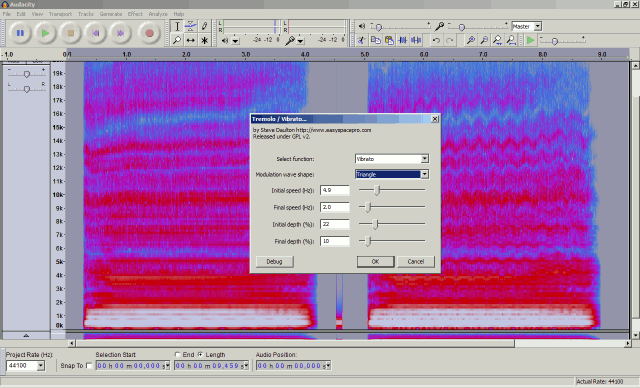Open the Help menu
Viewport: 640px width, 388px height.
point(179,14)
